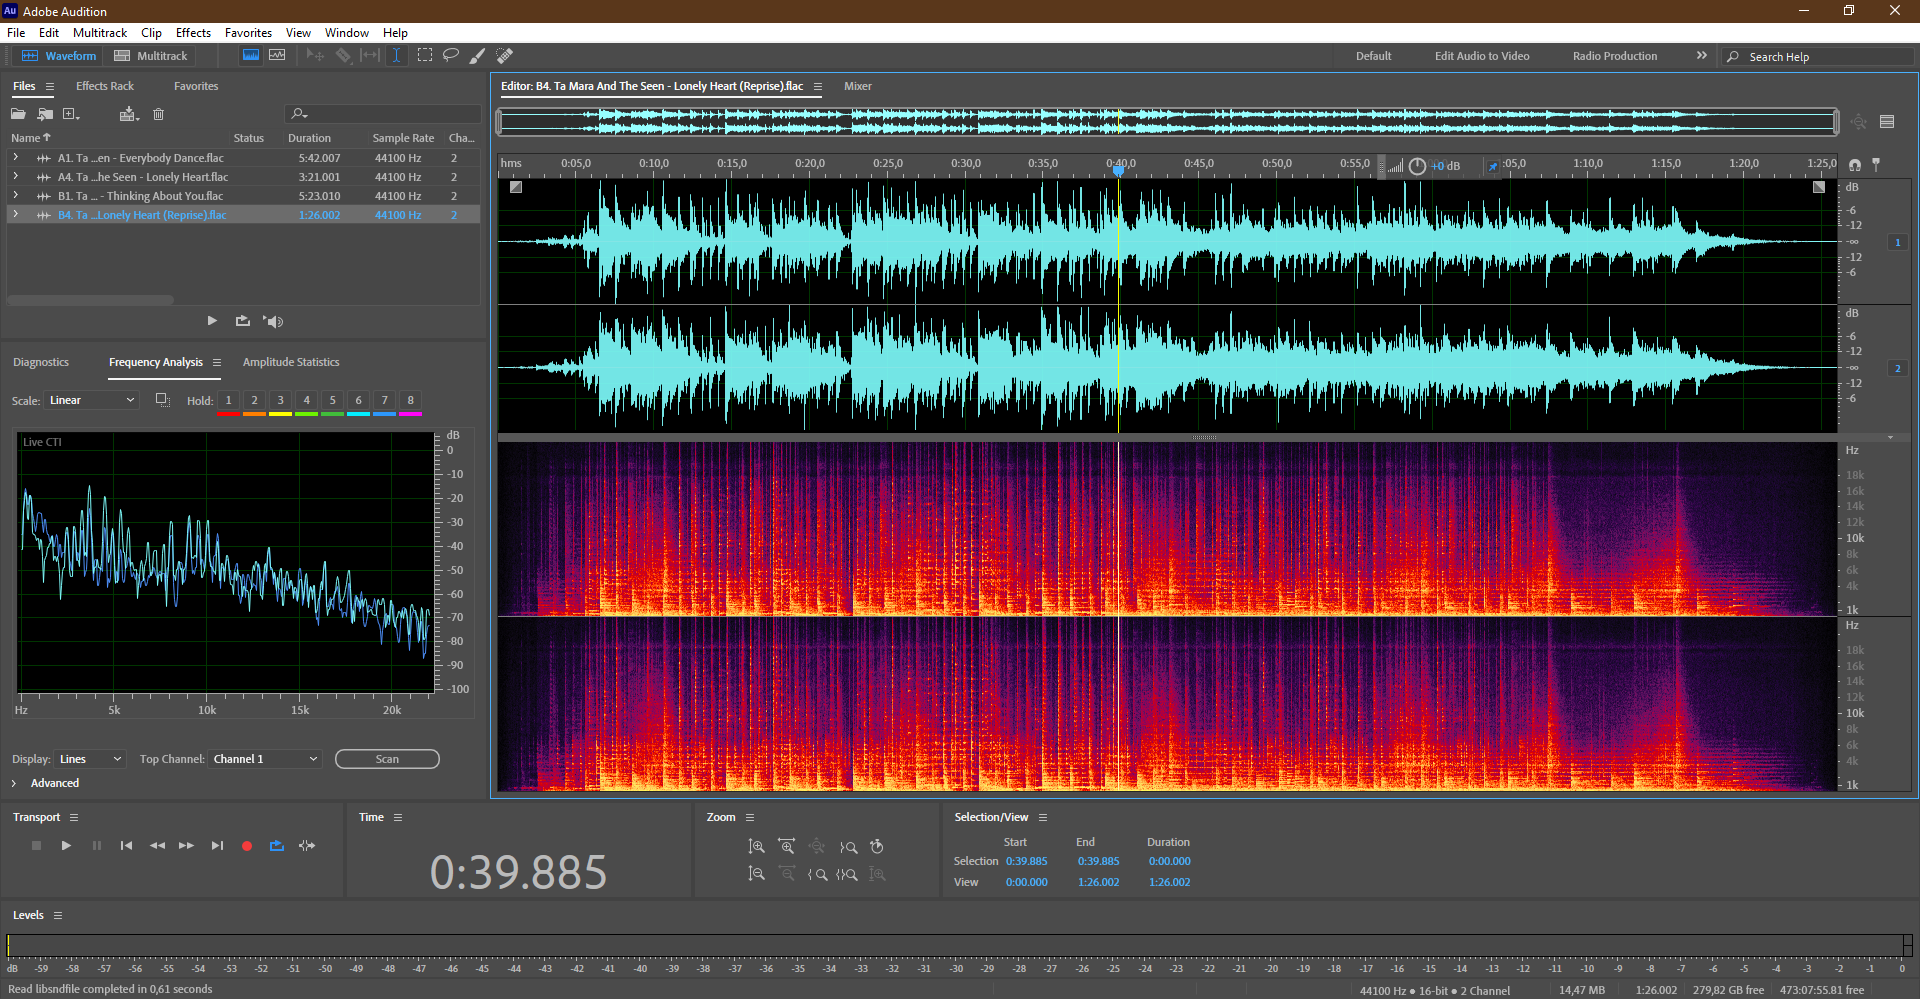
Task: Click Zoom In at In Point icon
Action: point(818,874)
